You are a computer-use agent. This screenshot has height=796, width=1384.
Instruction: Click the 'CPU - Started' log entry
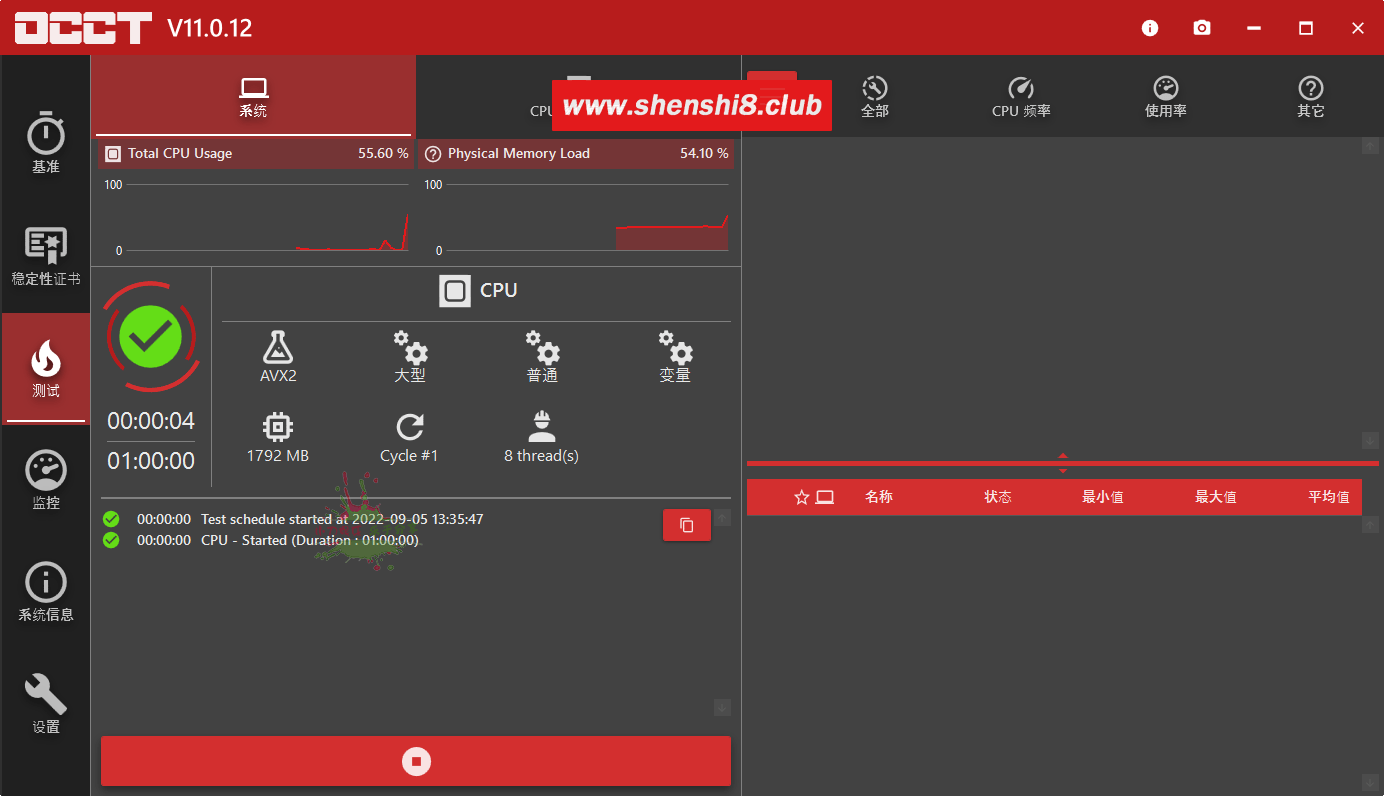coord(310,541)
